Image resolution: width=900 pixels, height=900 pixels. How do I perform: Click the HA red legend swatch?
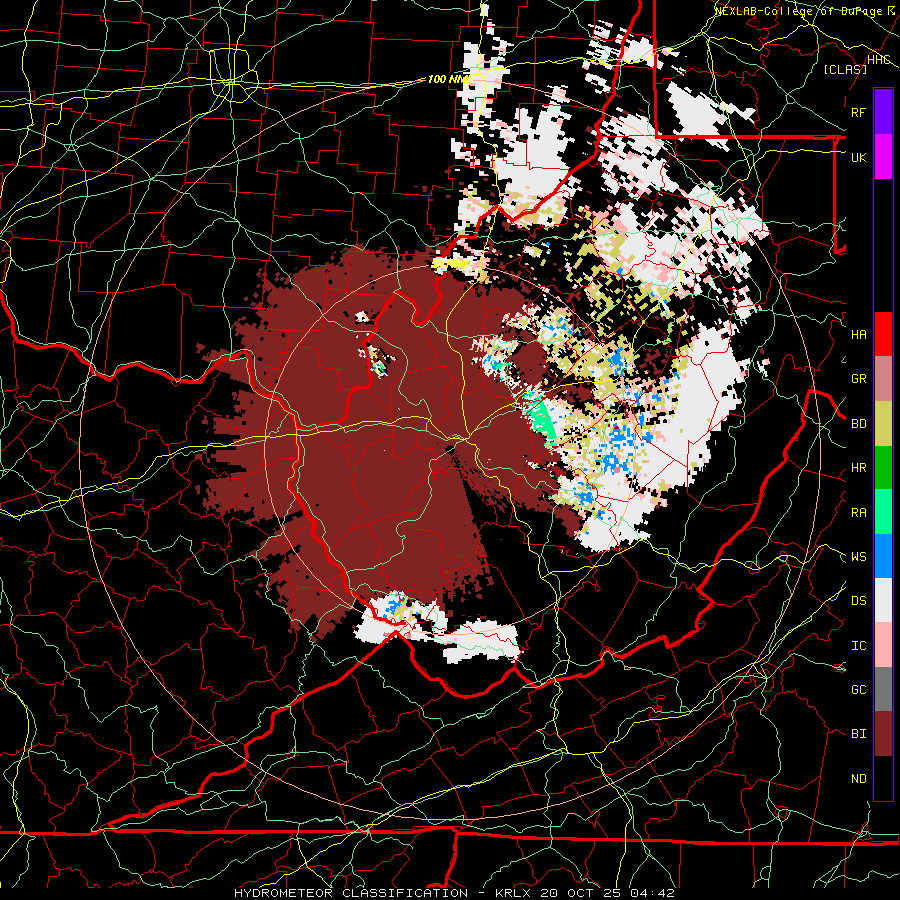tap(883, 334)
